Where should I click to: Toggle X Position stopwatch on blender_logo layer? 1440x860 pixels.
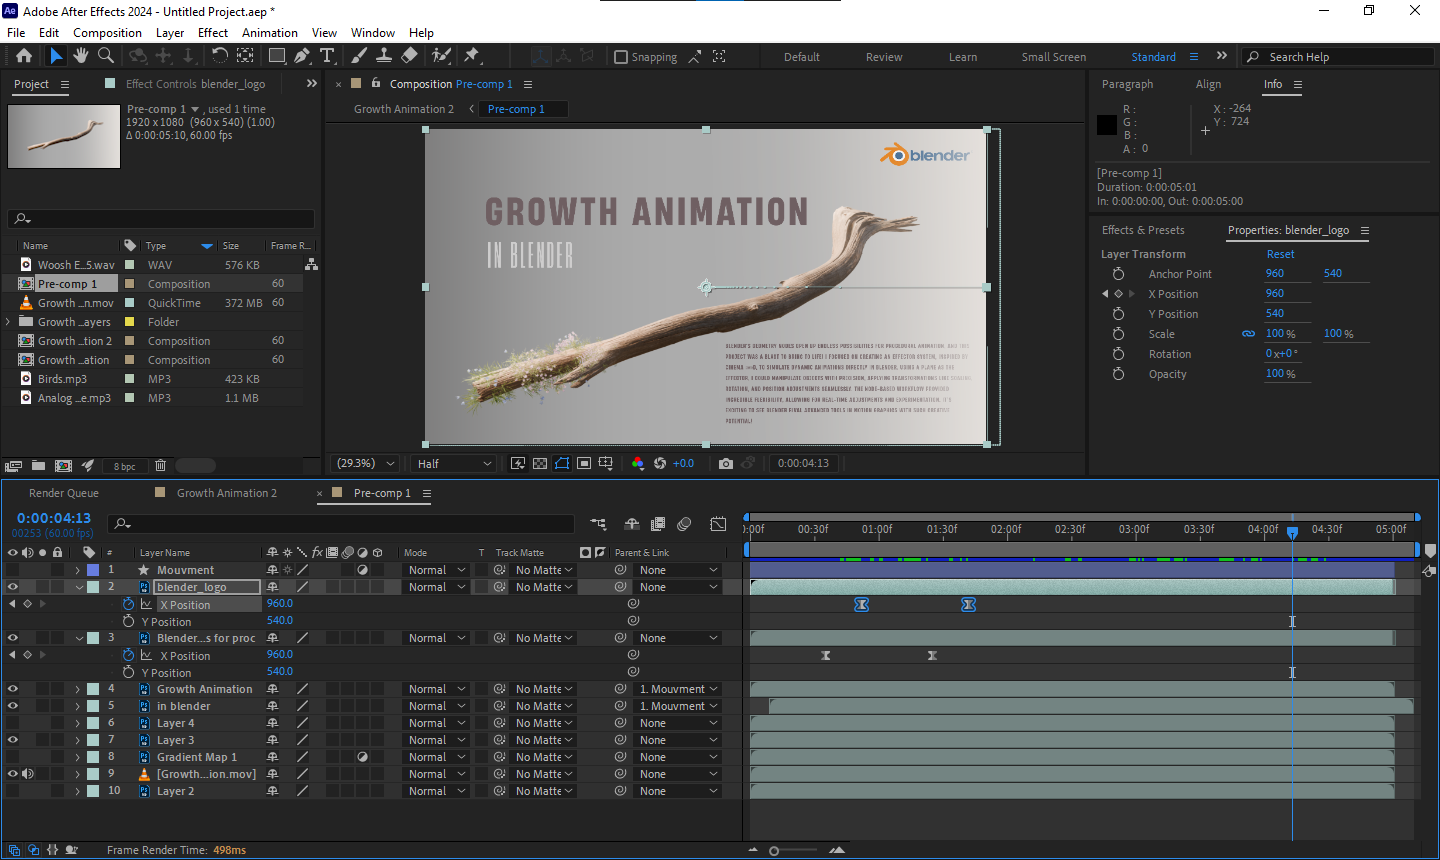[x=128, y=604]
